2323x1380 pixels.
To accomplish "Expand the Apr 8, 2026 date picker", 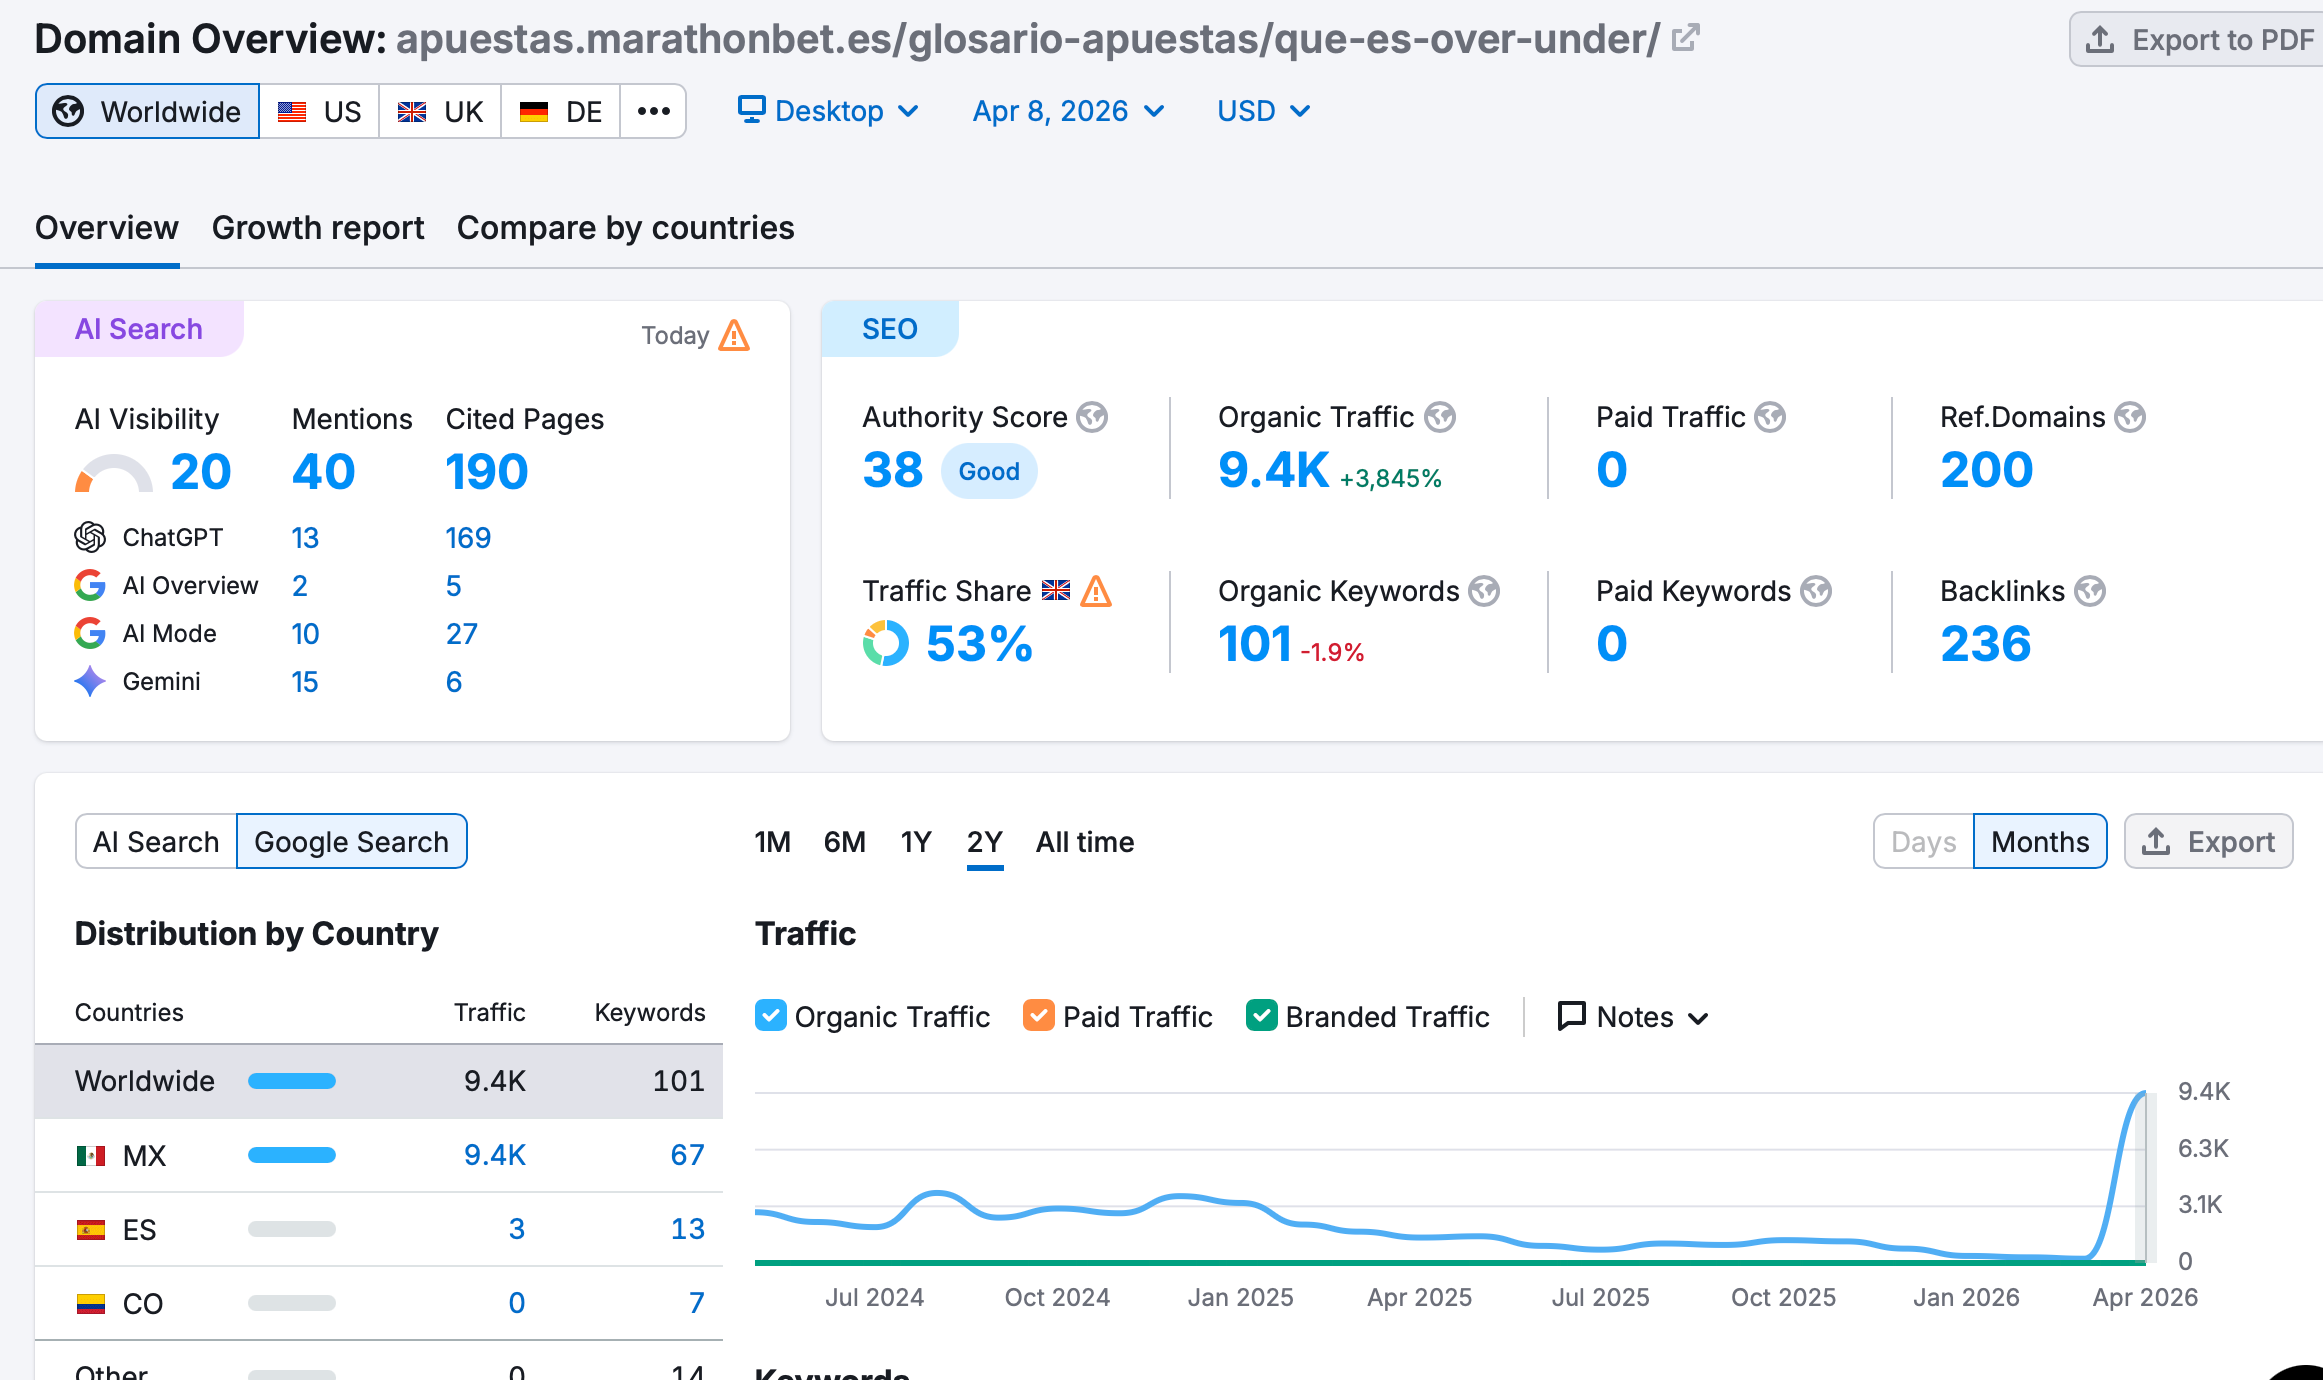I will point(1068,111).
